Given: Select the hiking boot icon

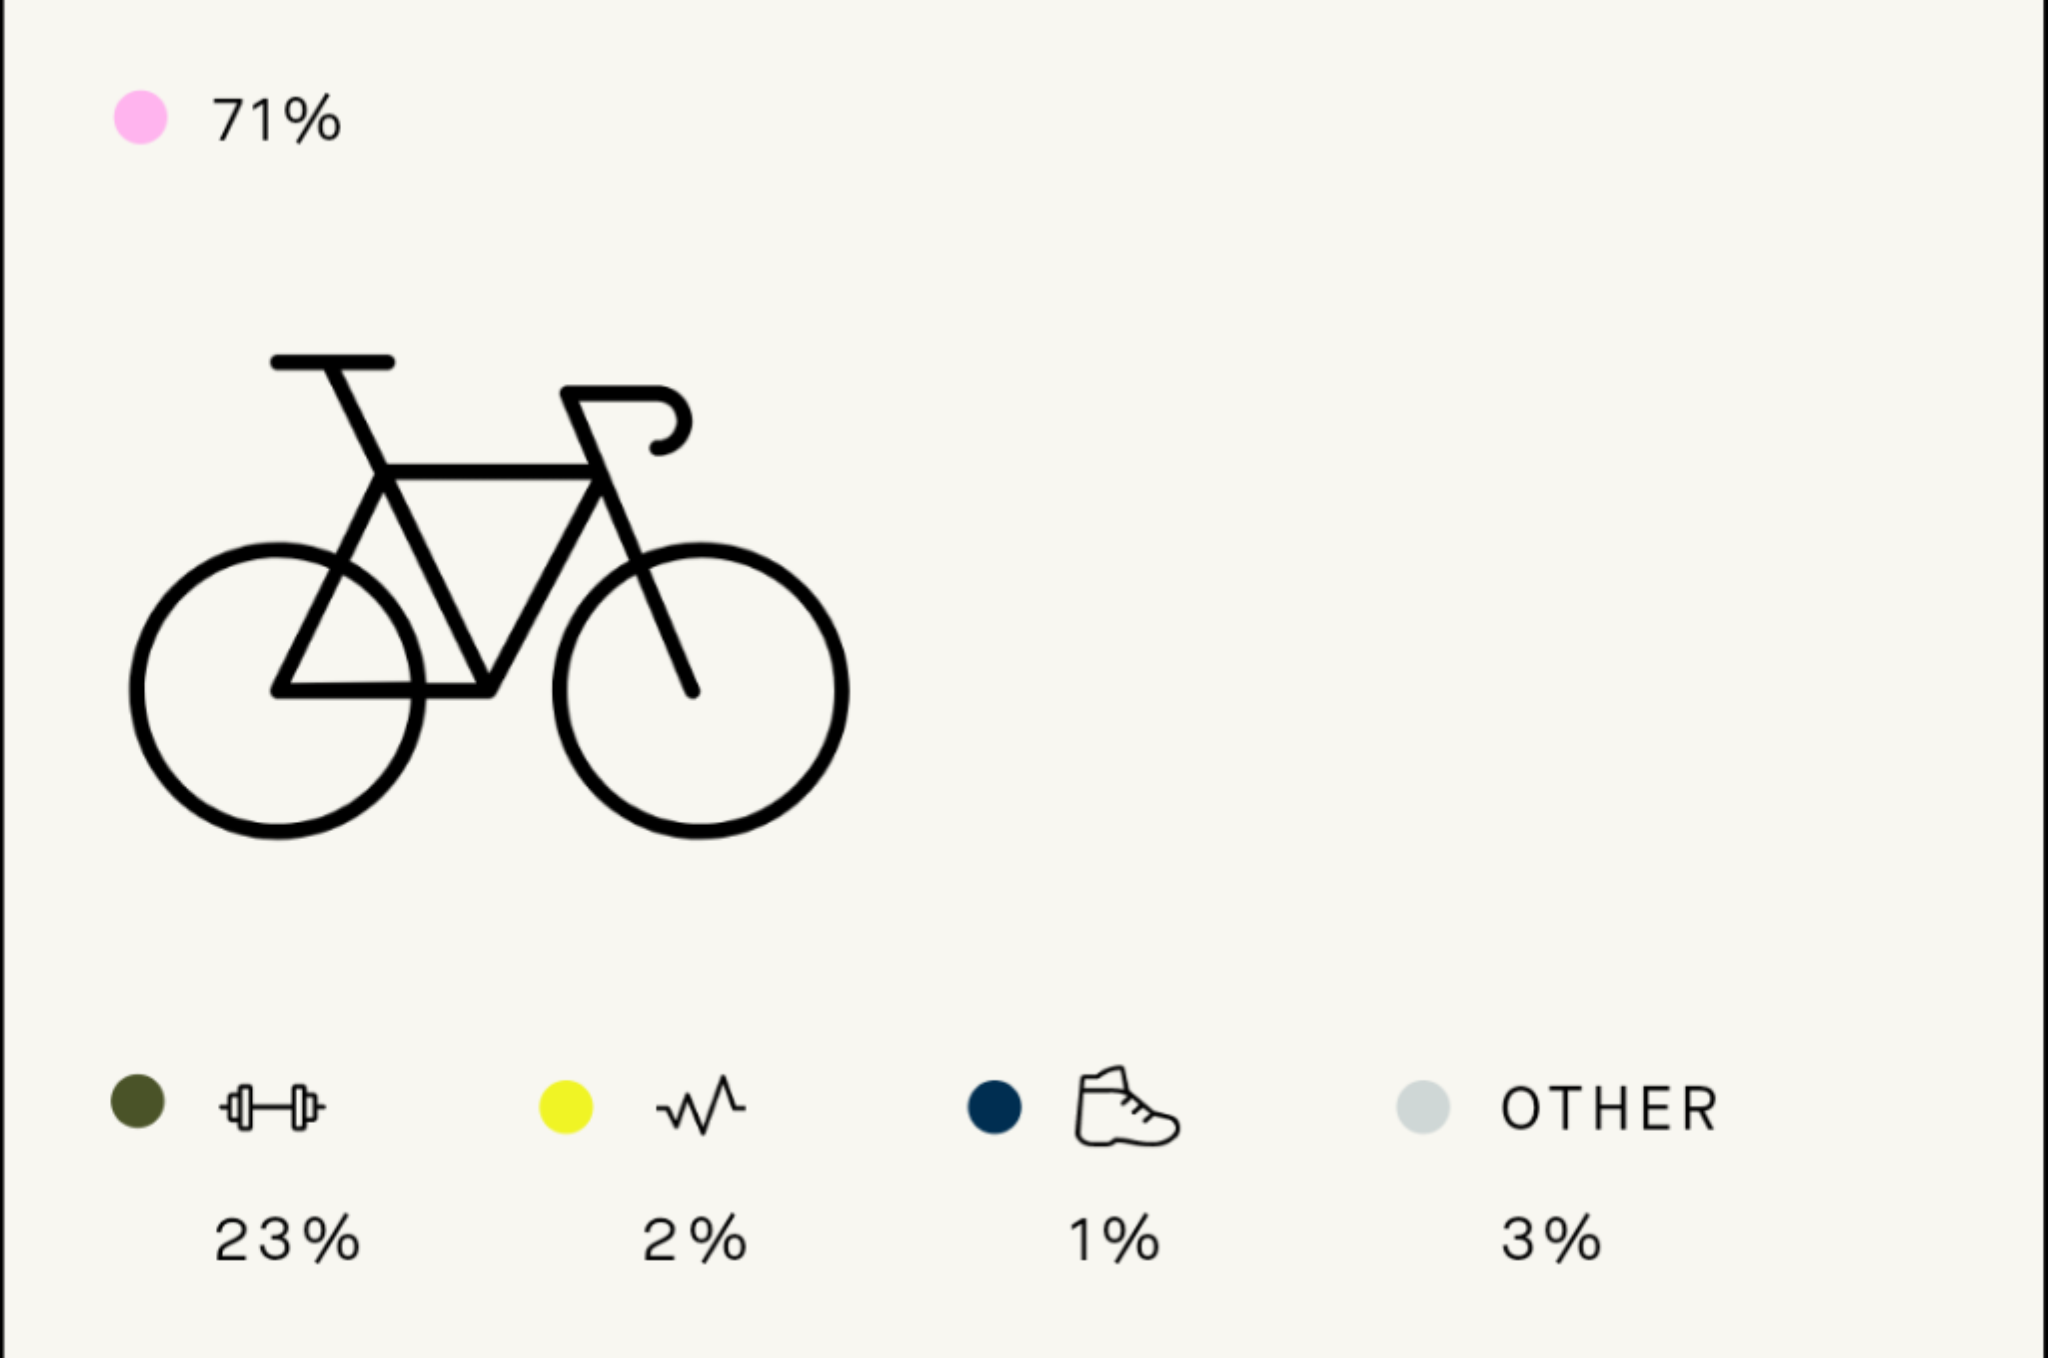Looking at the screenshot, I should (1127, 1106).
